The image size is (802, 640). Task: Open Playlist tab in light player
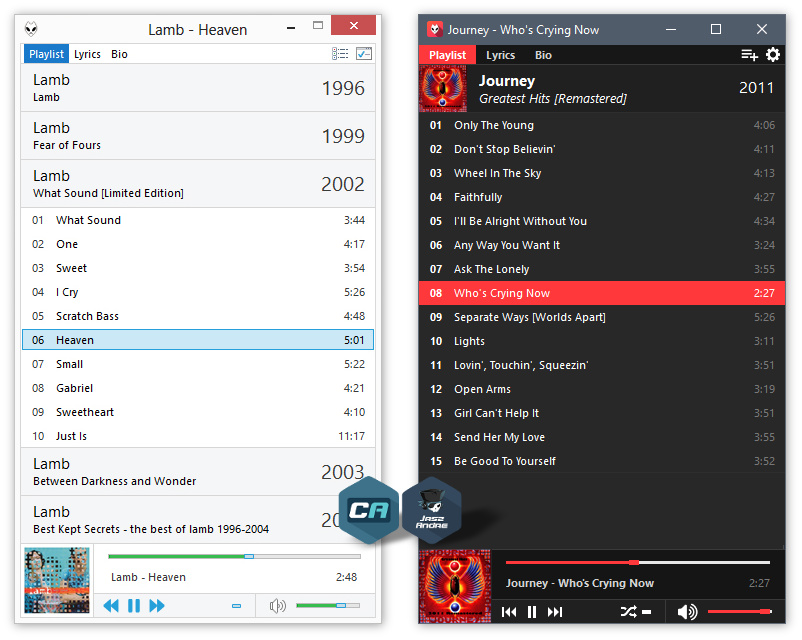click(46, 54)
